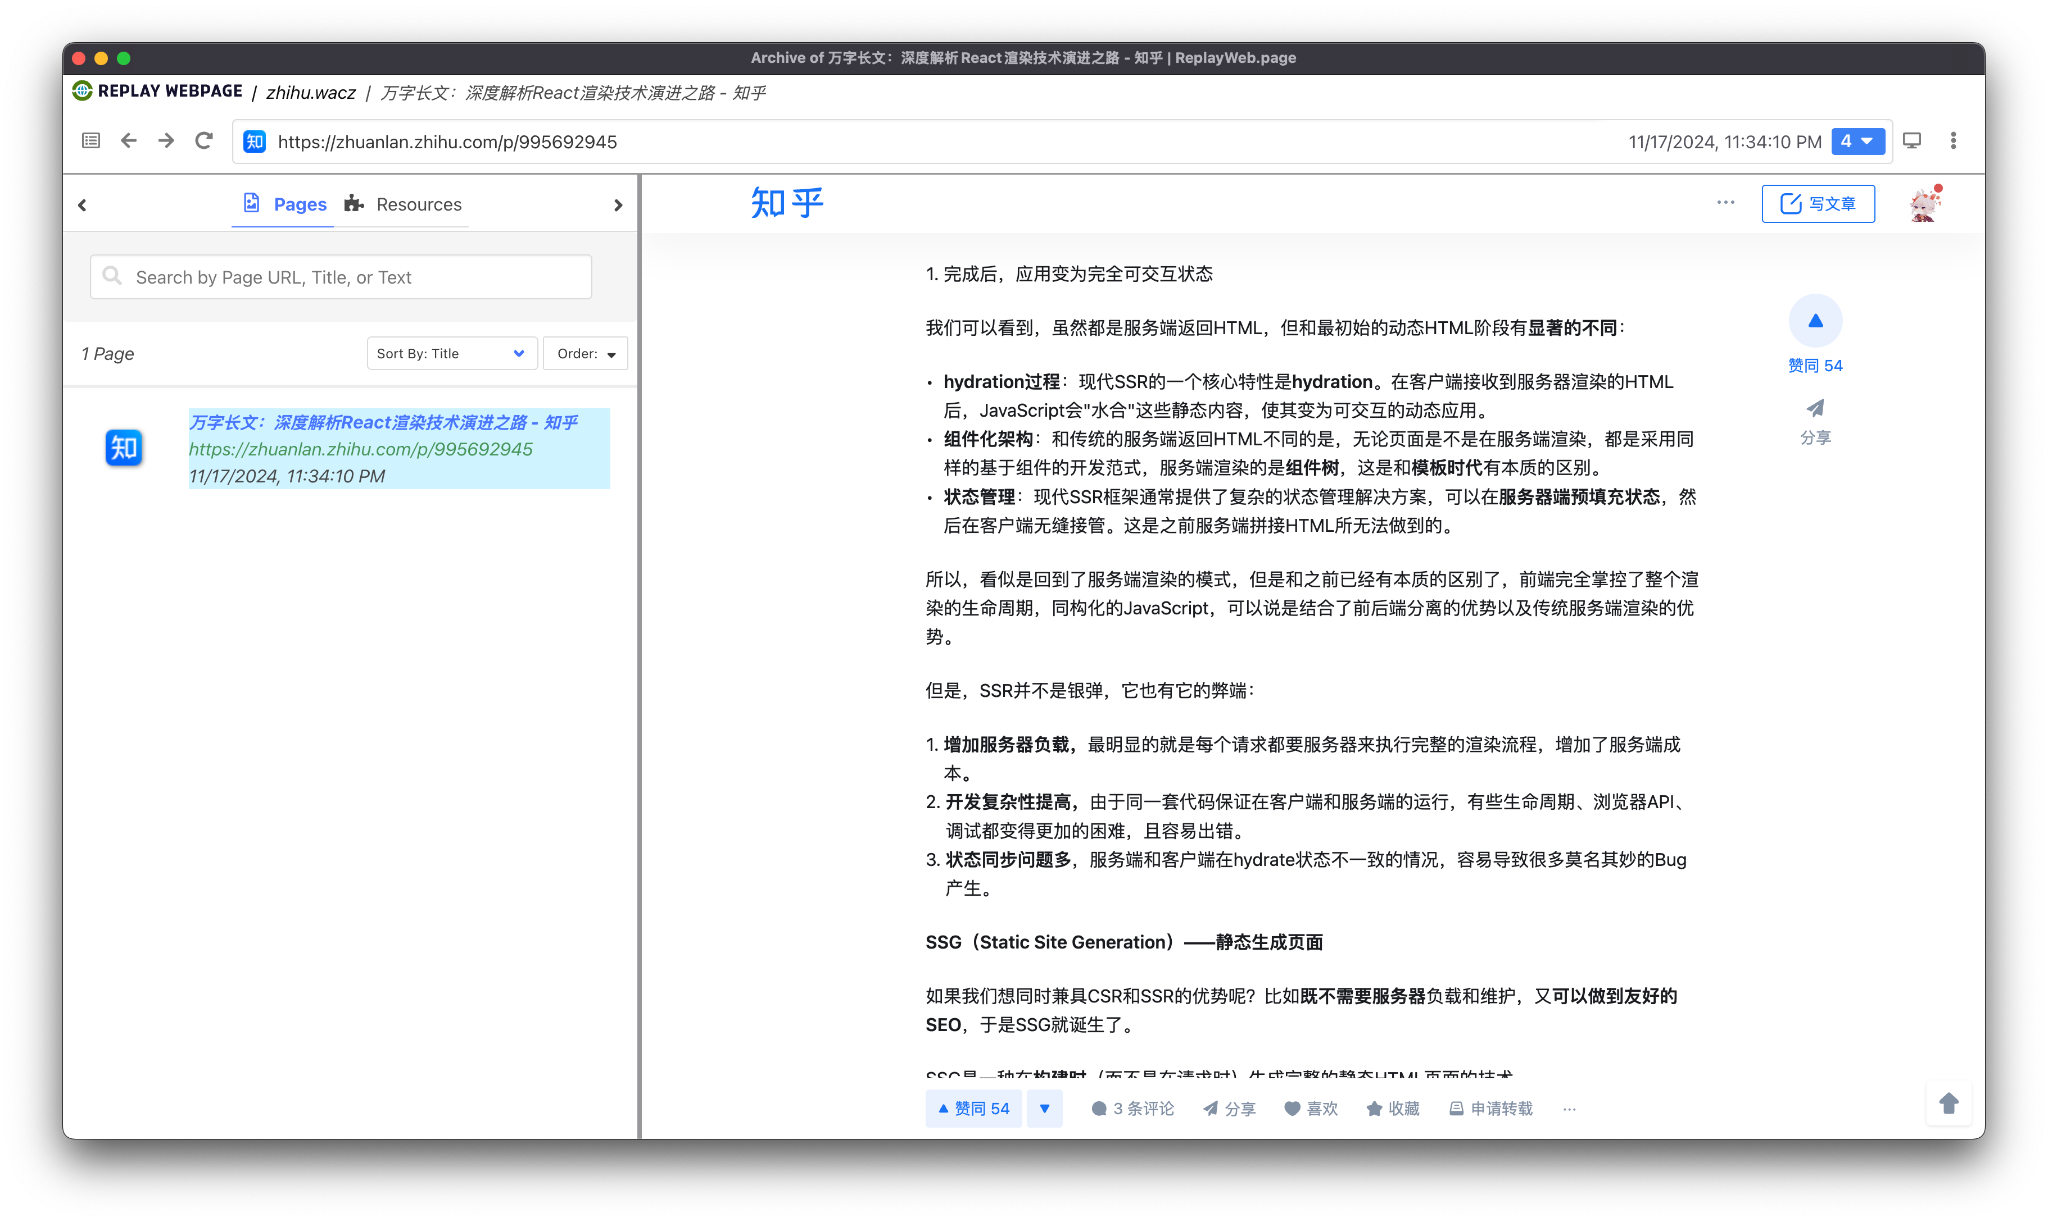Click the Resources puzzle-piece icon
The image size is (2048, 1222).
point(354,203)
